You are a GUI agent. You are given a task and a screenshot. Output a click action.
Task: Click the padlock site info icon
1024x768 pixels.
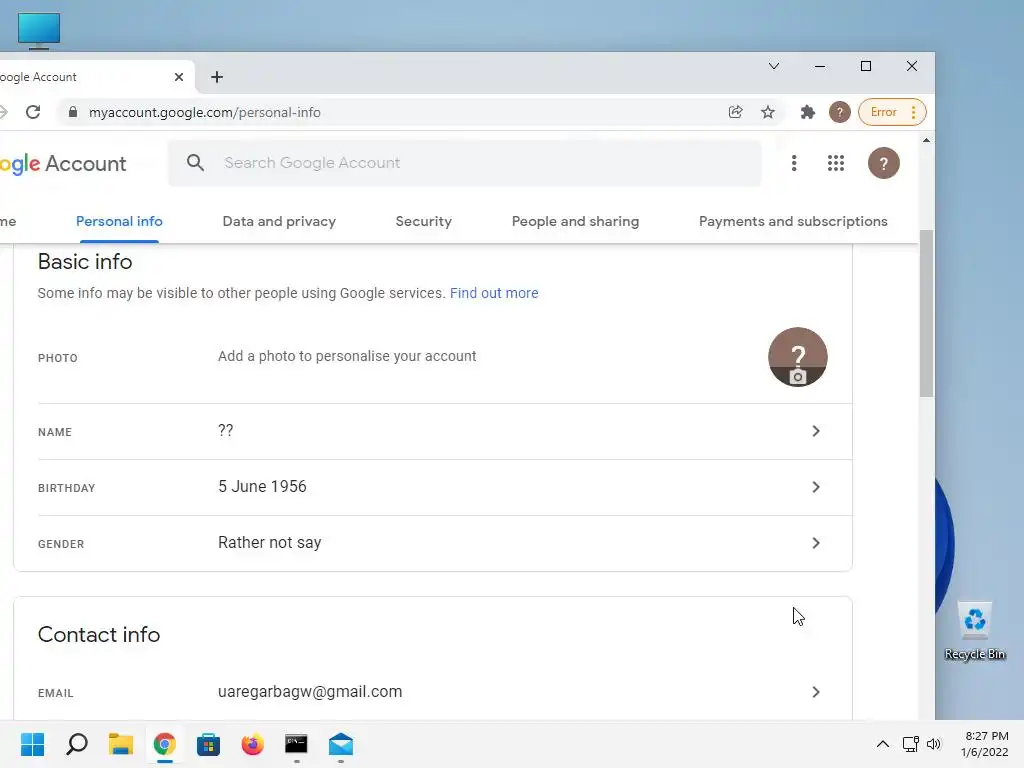point(73,112)
